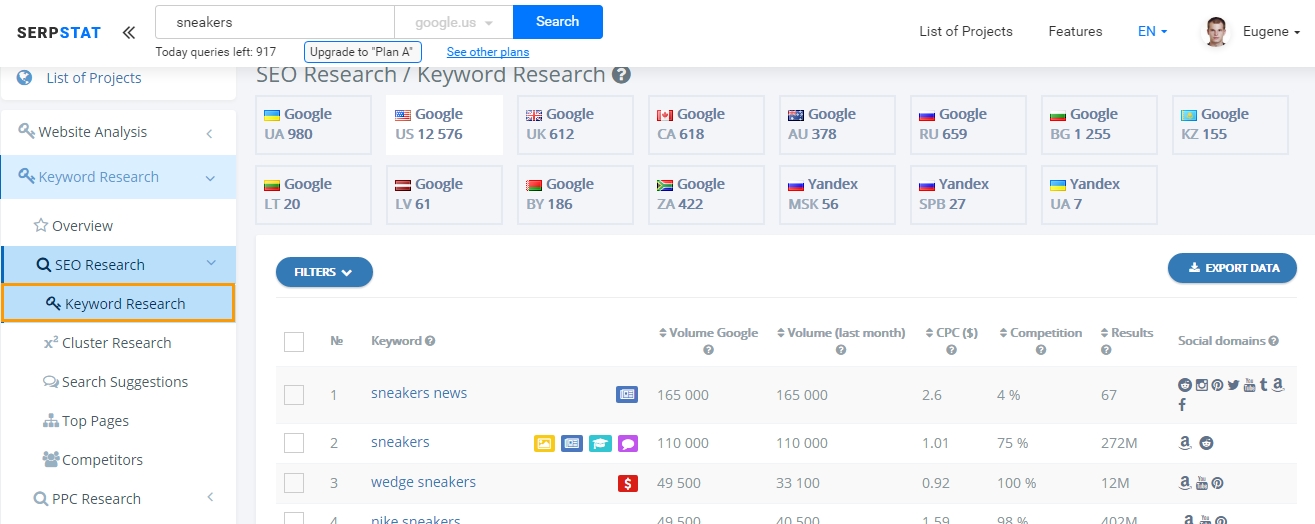1315x524 pixels.
Task: Click Amazon icon in sneakers news row
Action: pyautogui.click(x=1278, y=385)
